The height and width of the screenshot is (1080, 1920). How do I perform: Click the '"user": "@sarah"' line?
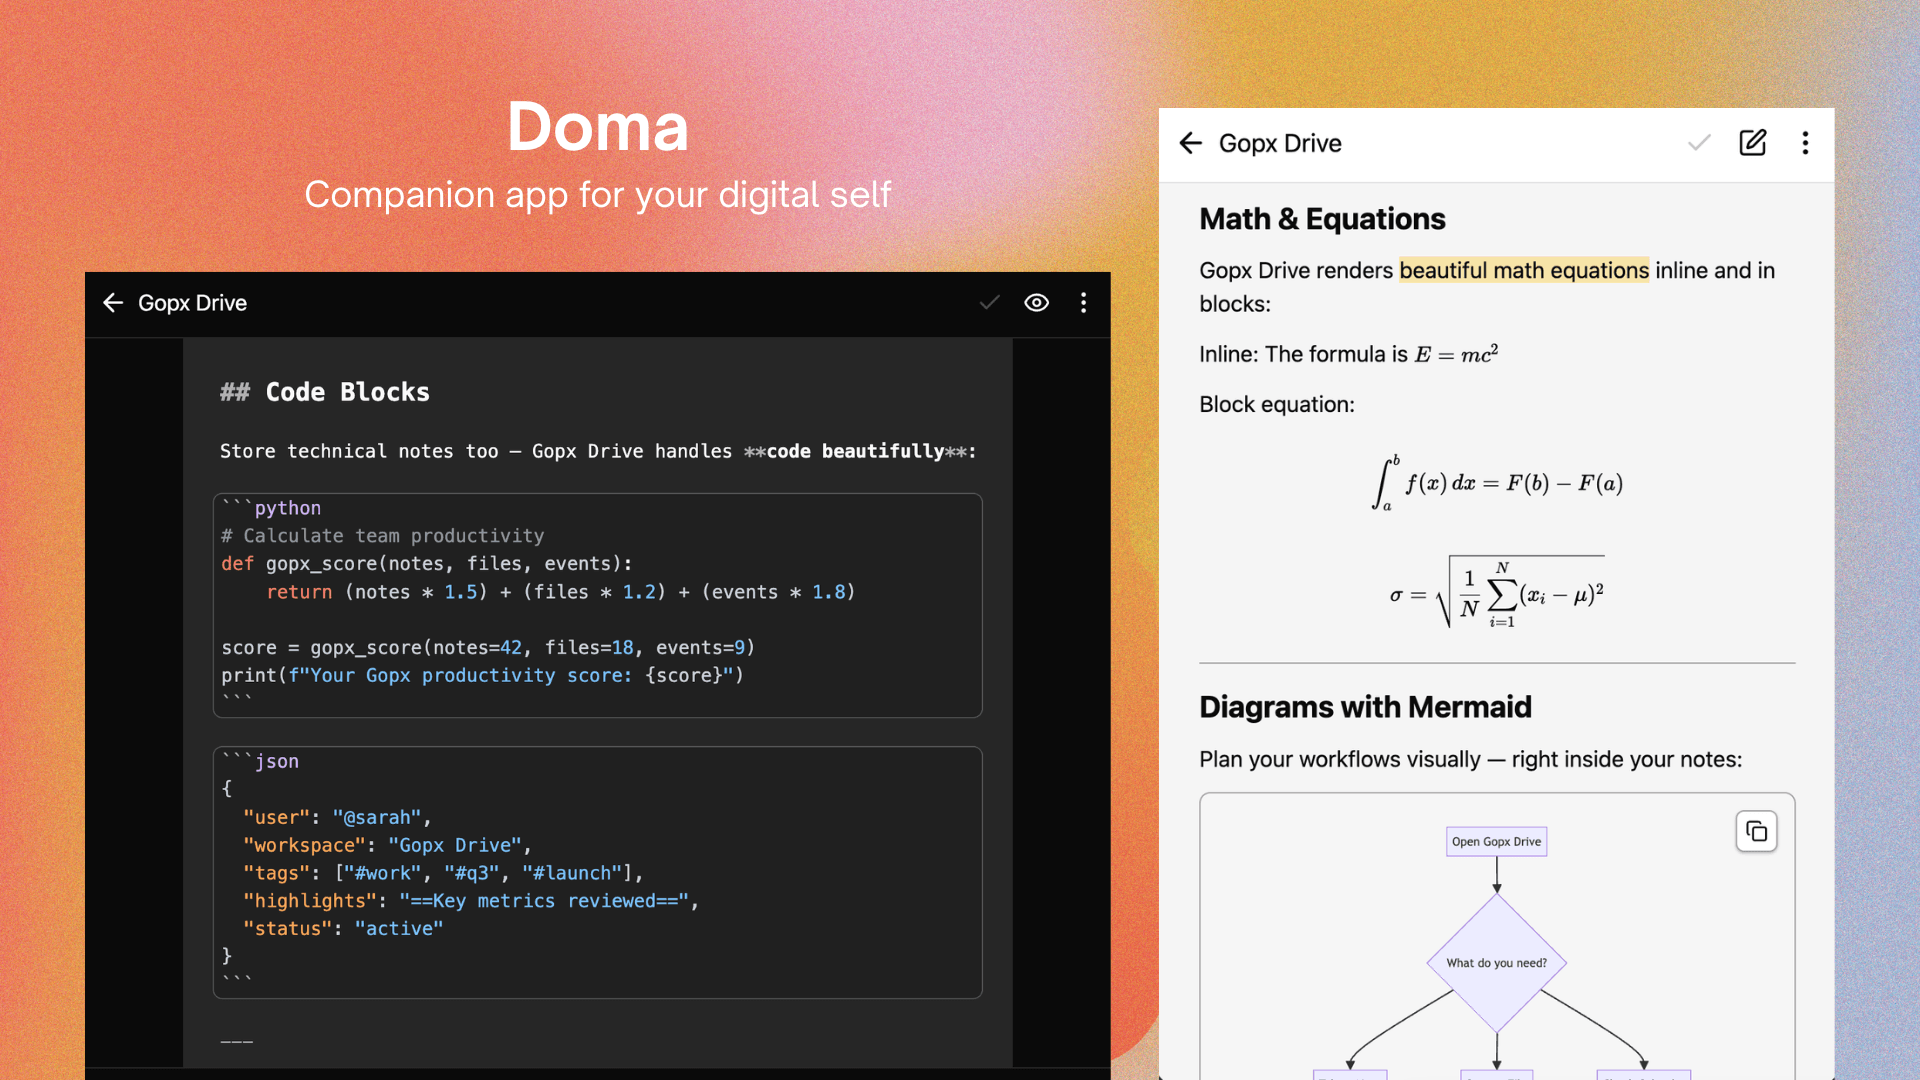(x=337, y=817)
